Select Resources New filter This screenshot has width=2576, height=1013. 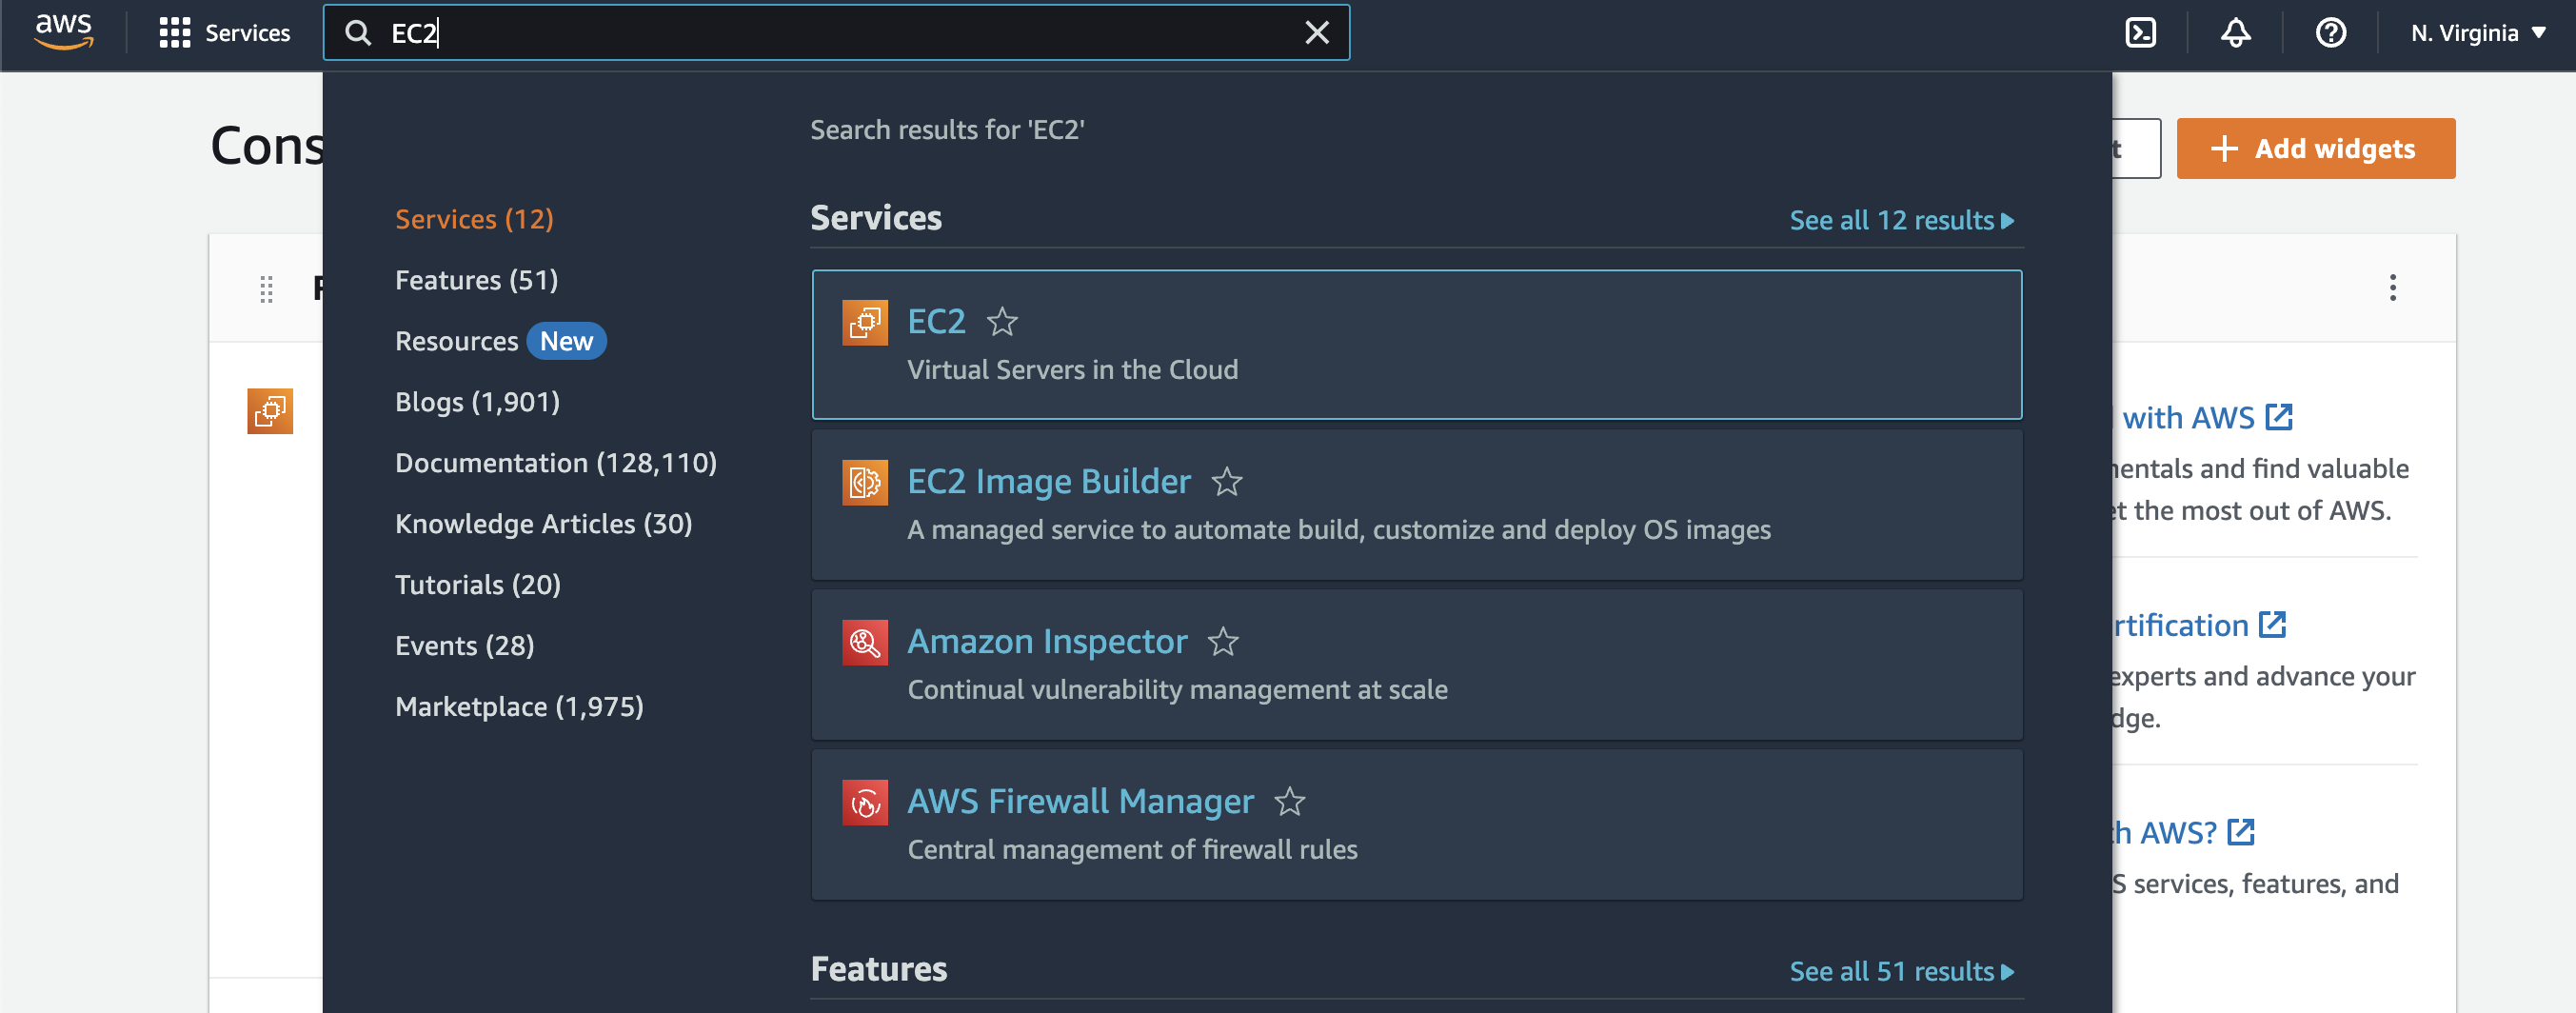click(x=500, y=341)
